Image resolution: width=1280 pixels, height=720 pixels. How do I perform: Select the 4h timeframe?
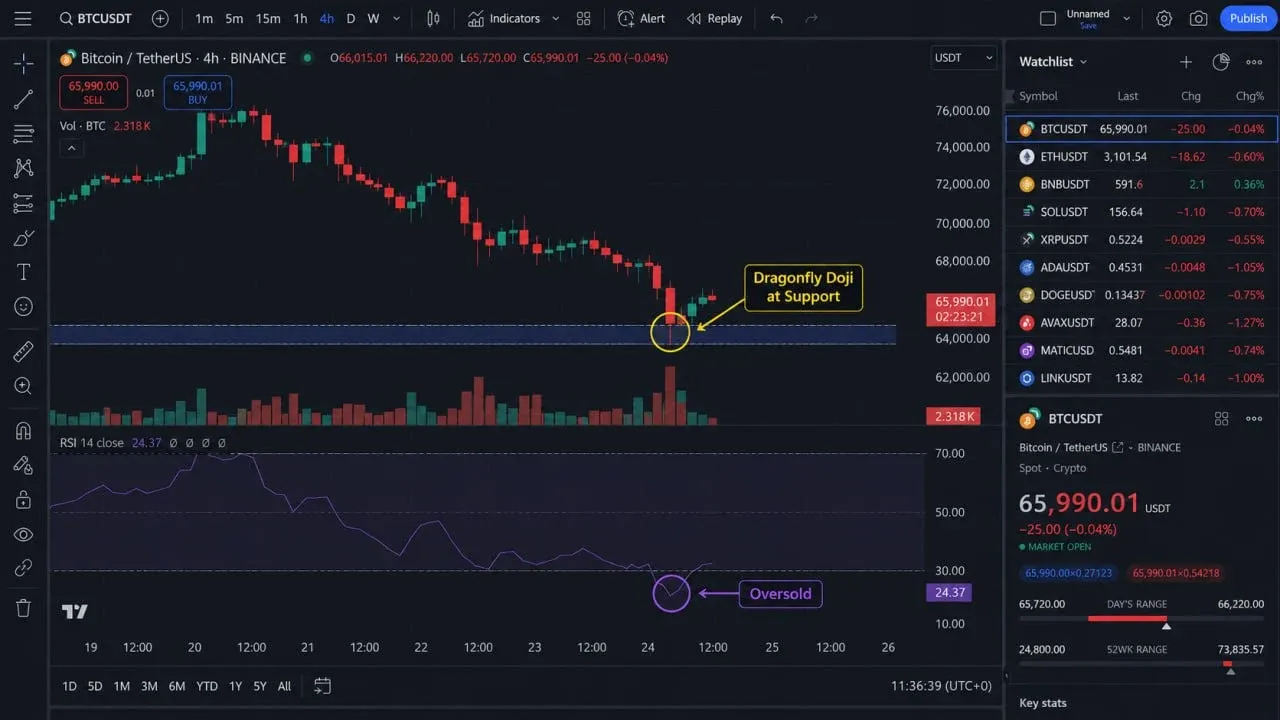pyautogui.click(x=327, y=18)
